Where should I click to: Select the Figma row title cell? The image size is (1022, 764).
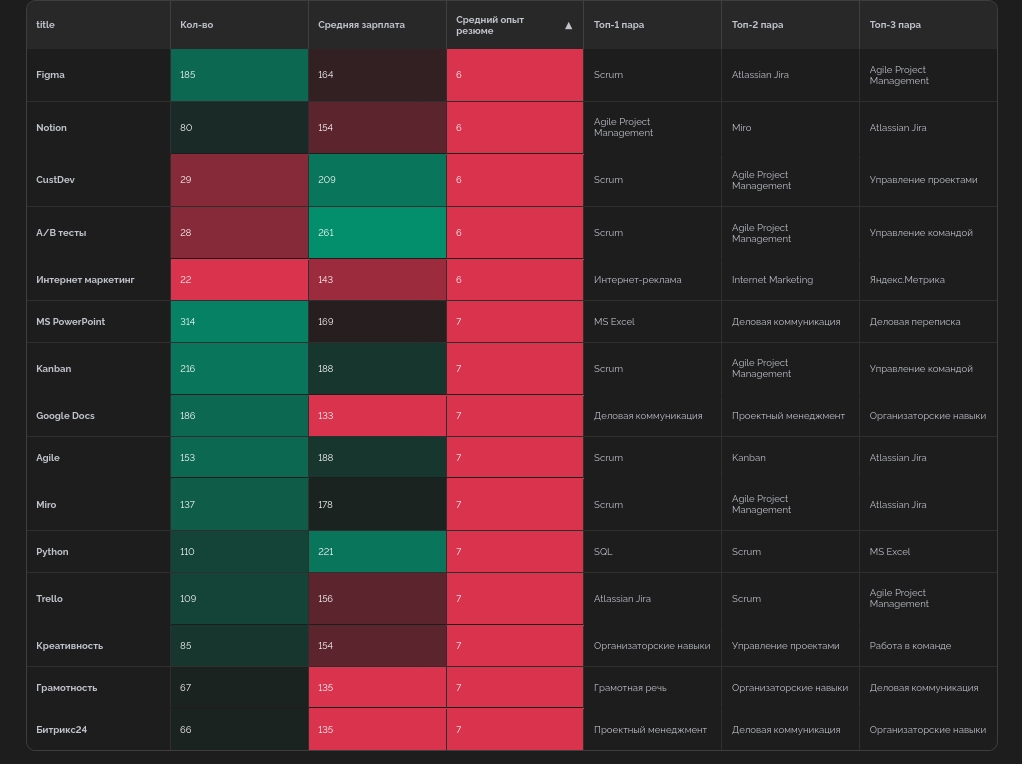[x=51, y=75]
